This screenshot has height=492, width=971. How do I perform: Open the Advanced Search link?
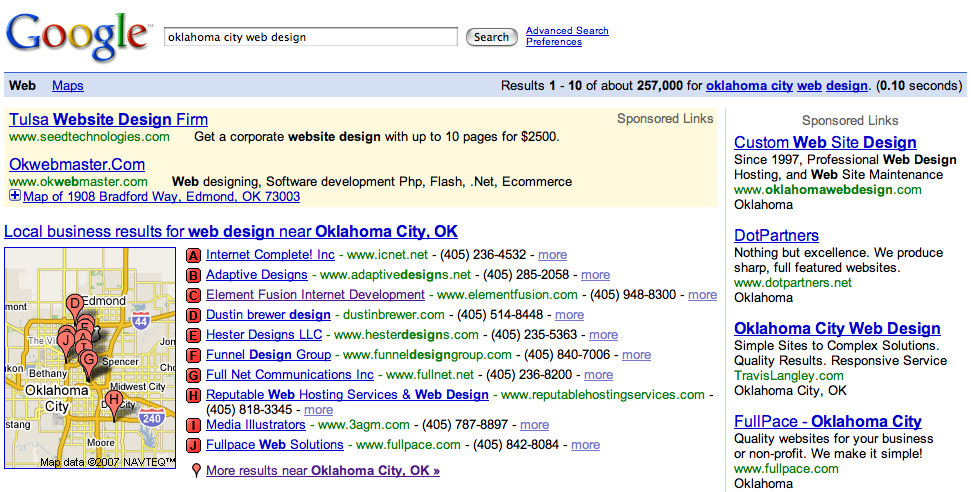pyautogui.click(x=567, y=31)
